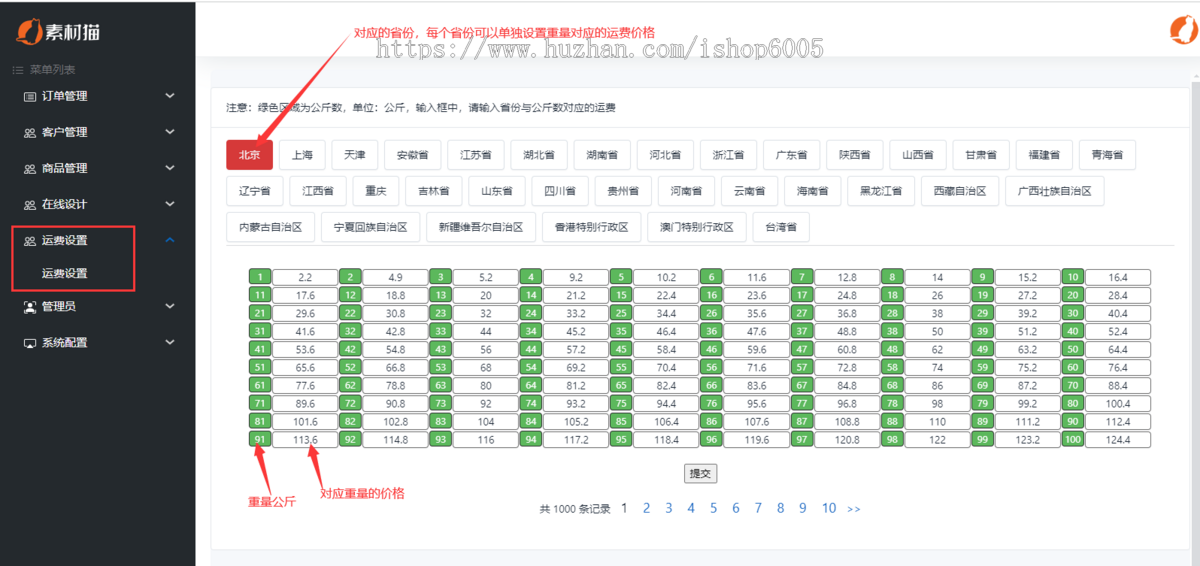Image resolution: width=1200 pixels, height=566 pixels.
Task: Click the menu list hamburger icon
Action: pyautogui.click(x=17, y=70)
